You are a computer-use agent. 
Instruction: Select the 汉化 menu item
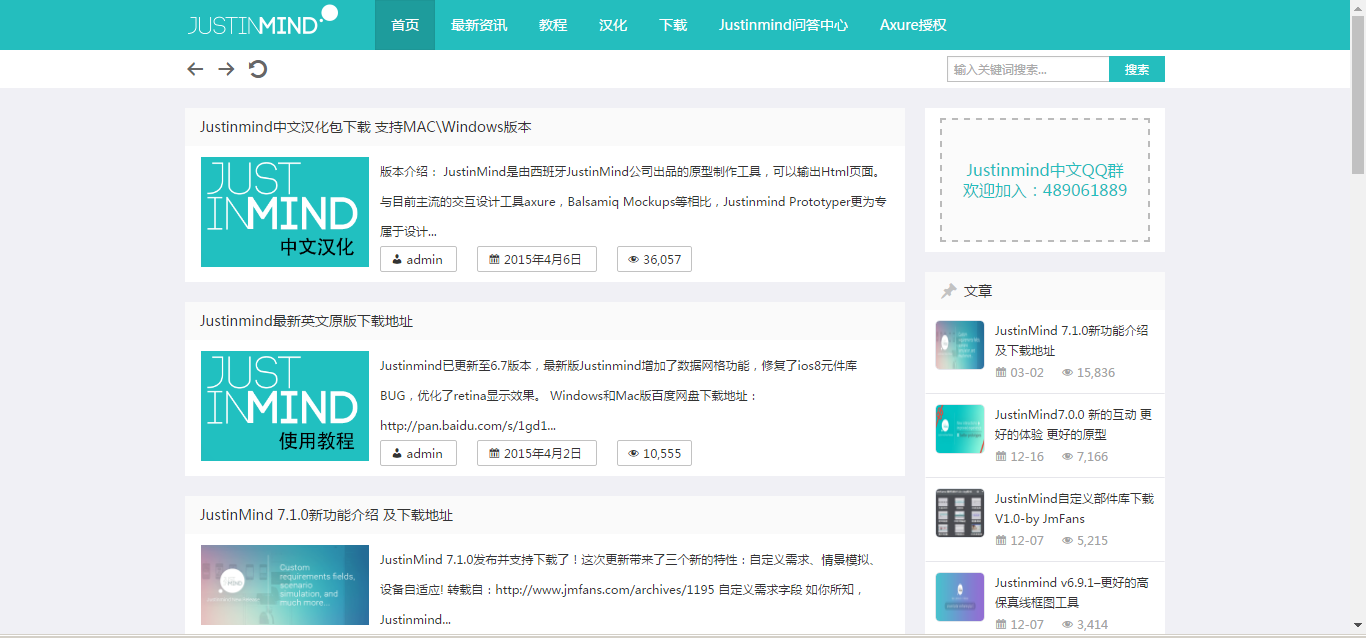click(x=613, y=25)
